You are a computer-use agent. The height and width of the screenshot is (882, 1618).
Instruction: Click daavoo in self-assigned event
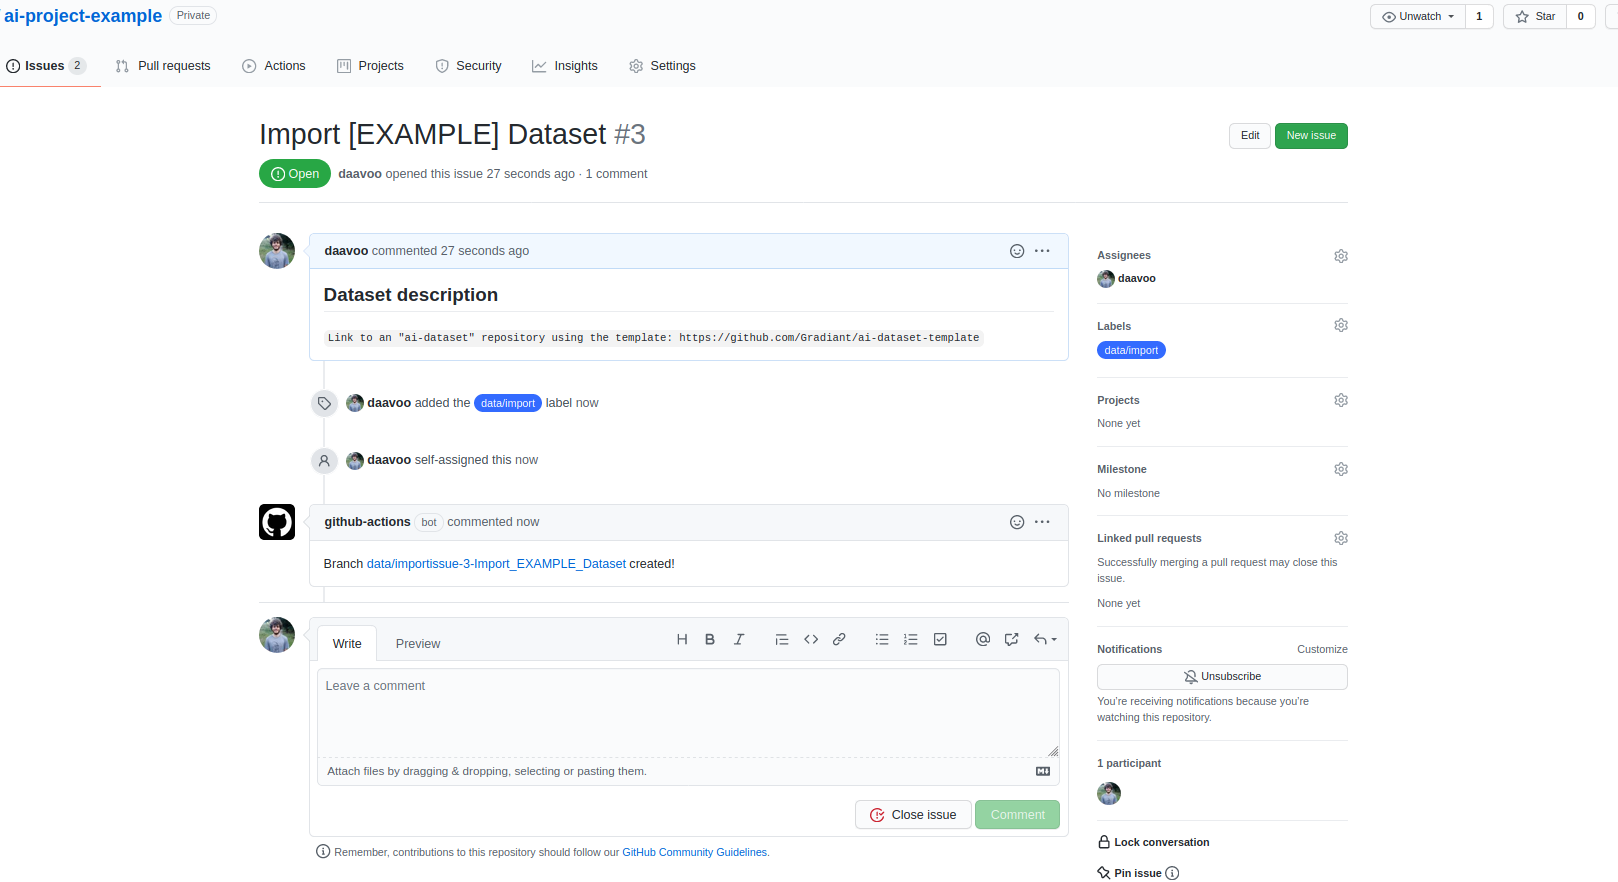point(389,460)
